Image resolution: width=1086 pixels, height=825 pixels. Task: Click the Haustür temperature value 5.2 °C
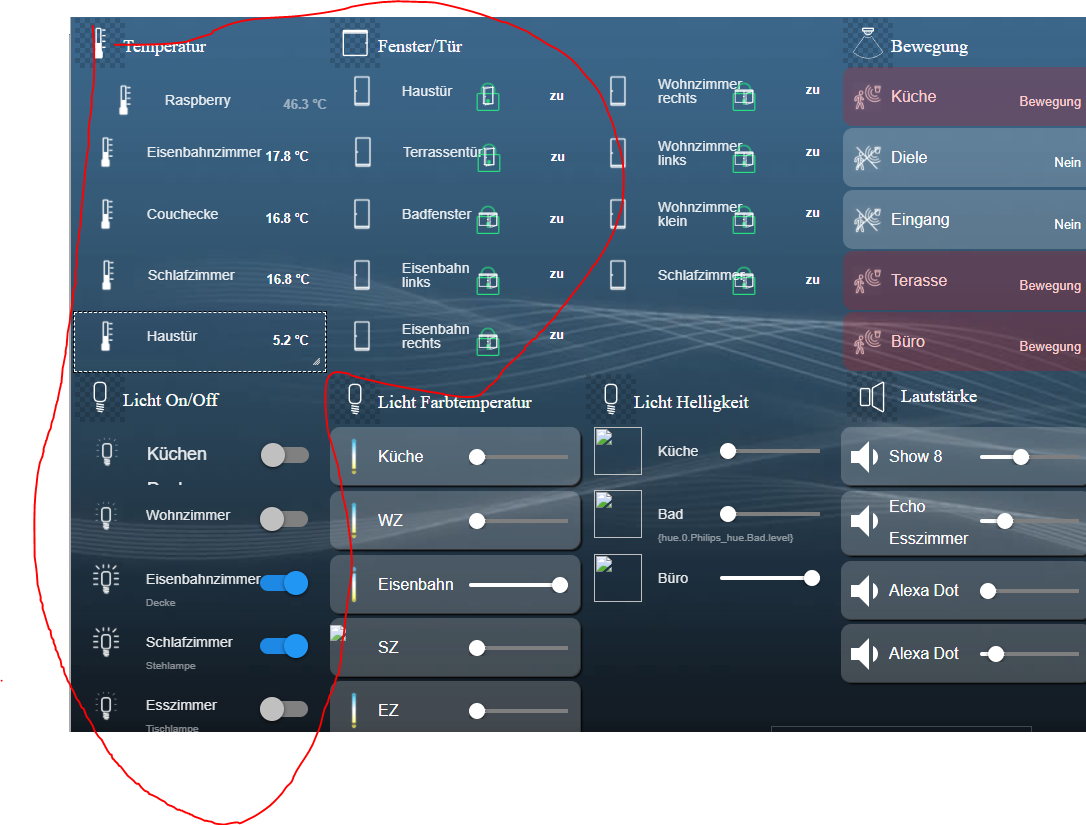[x=290, y=340]
